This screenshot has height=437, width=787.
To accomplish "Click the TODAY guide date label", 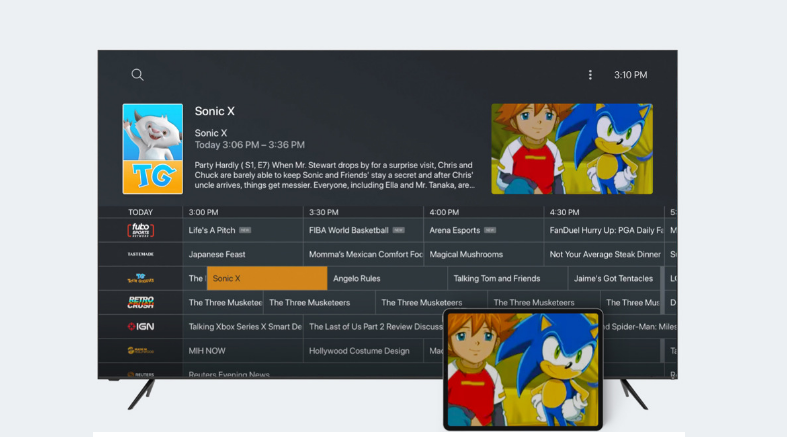I will (x=140, y=212).
